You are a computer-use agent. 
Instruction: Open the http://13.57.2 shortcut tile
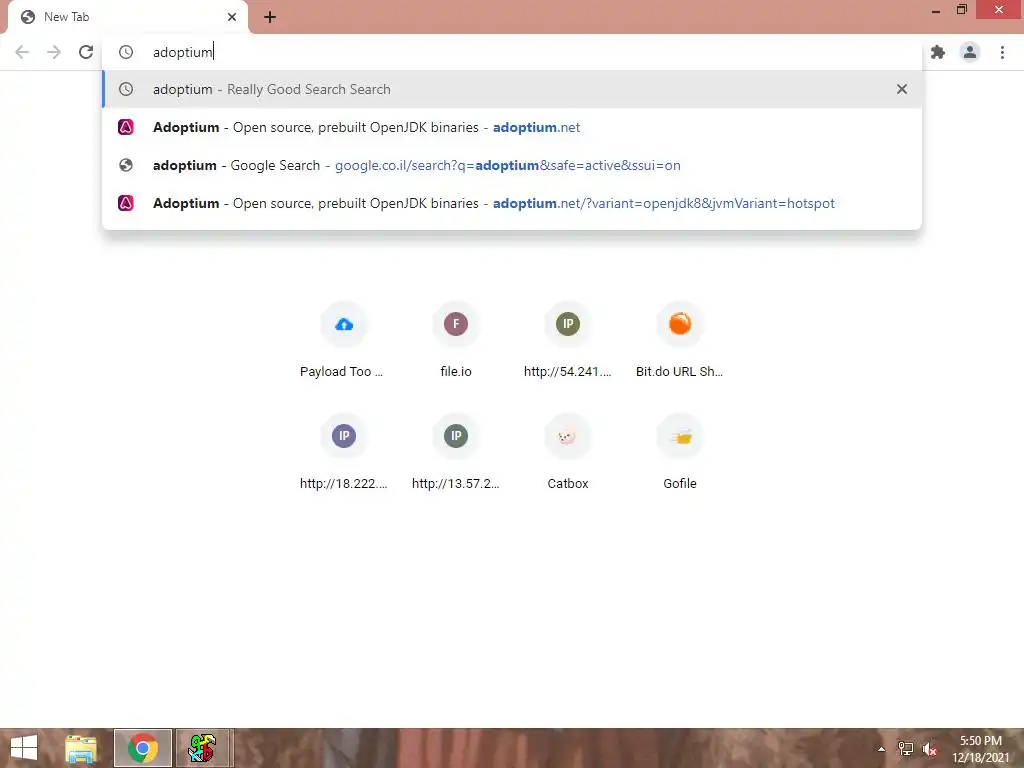(456, 453)
